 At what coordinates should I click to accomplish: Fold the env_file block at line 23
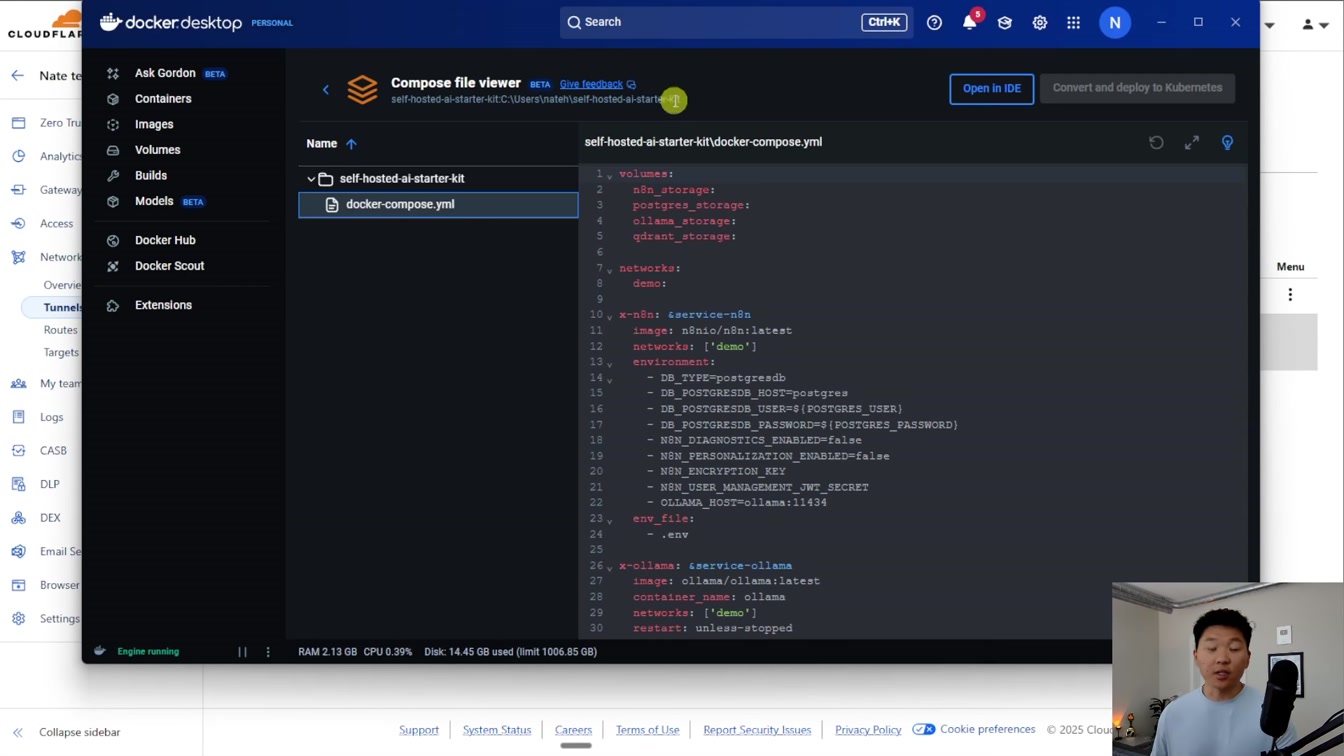click(x=609, y=521)
